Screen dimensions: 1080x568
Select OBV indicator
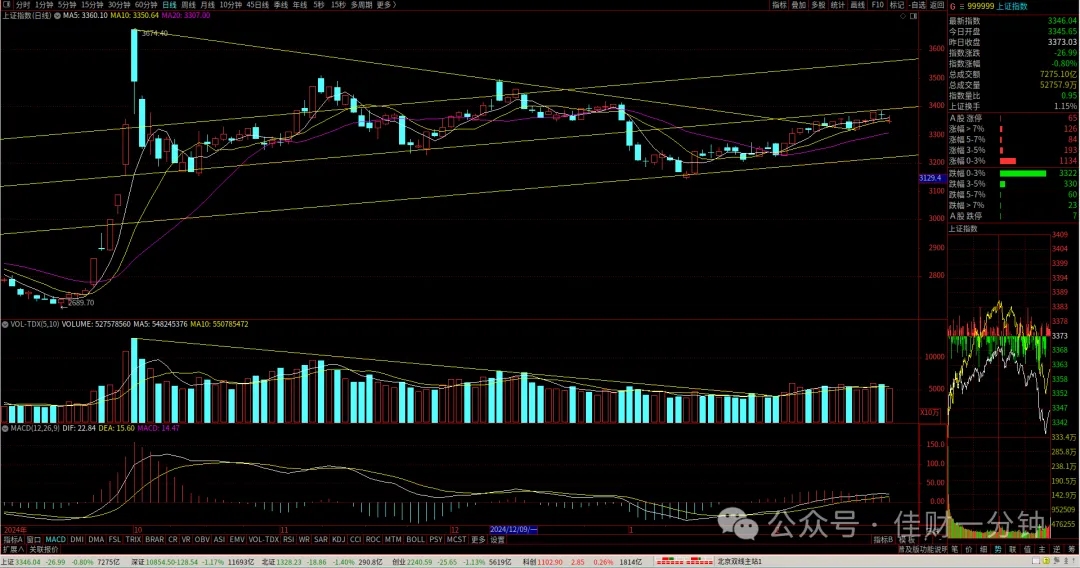pos(202,540)
